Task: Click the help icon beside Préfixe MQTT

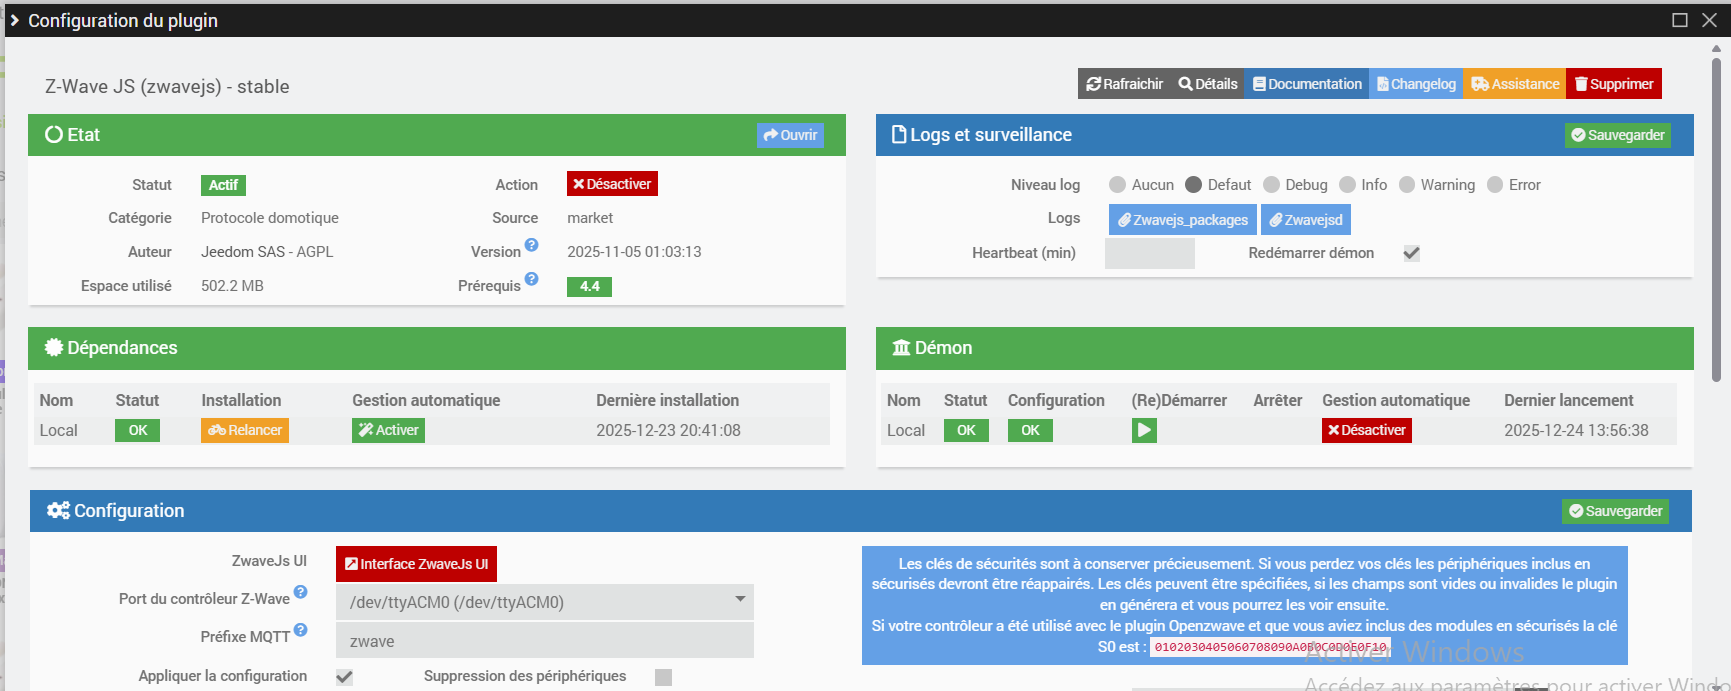Action: (x=301, y=630)
